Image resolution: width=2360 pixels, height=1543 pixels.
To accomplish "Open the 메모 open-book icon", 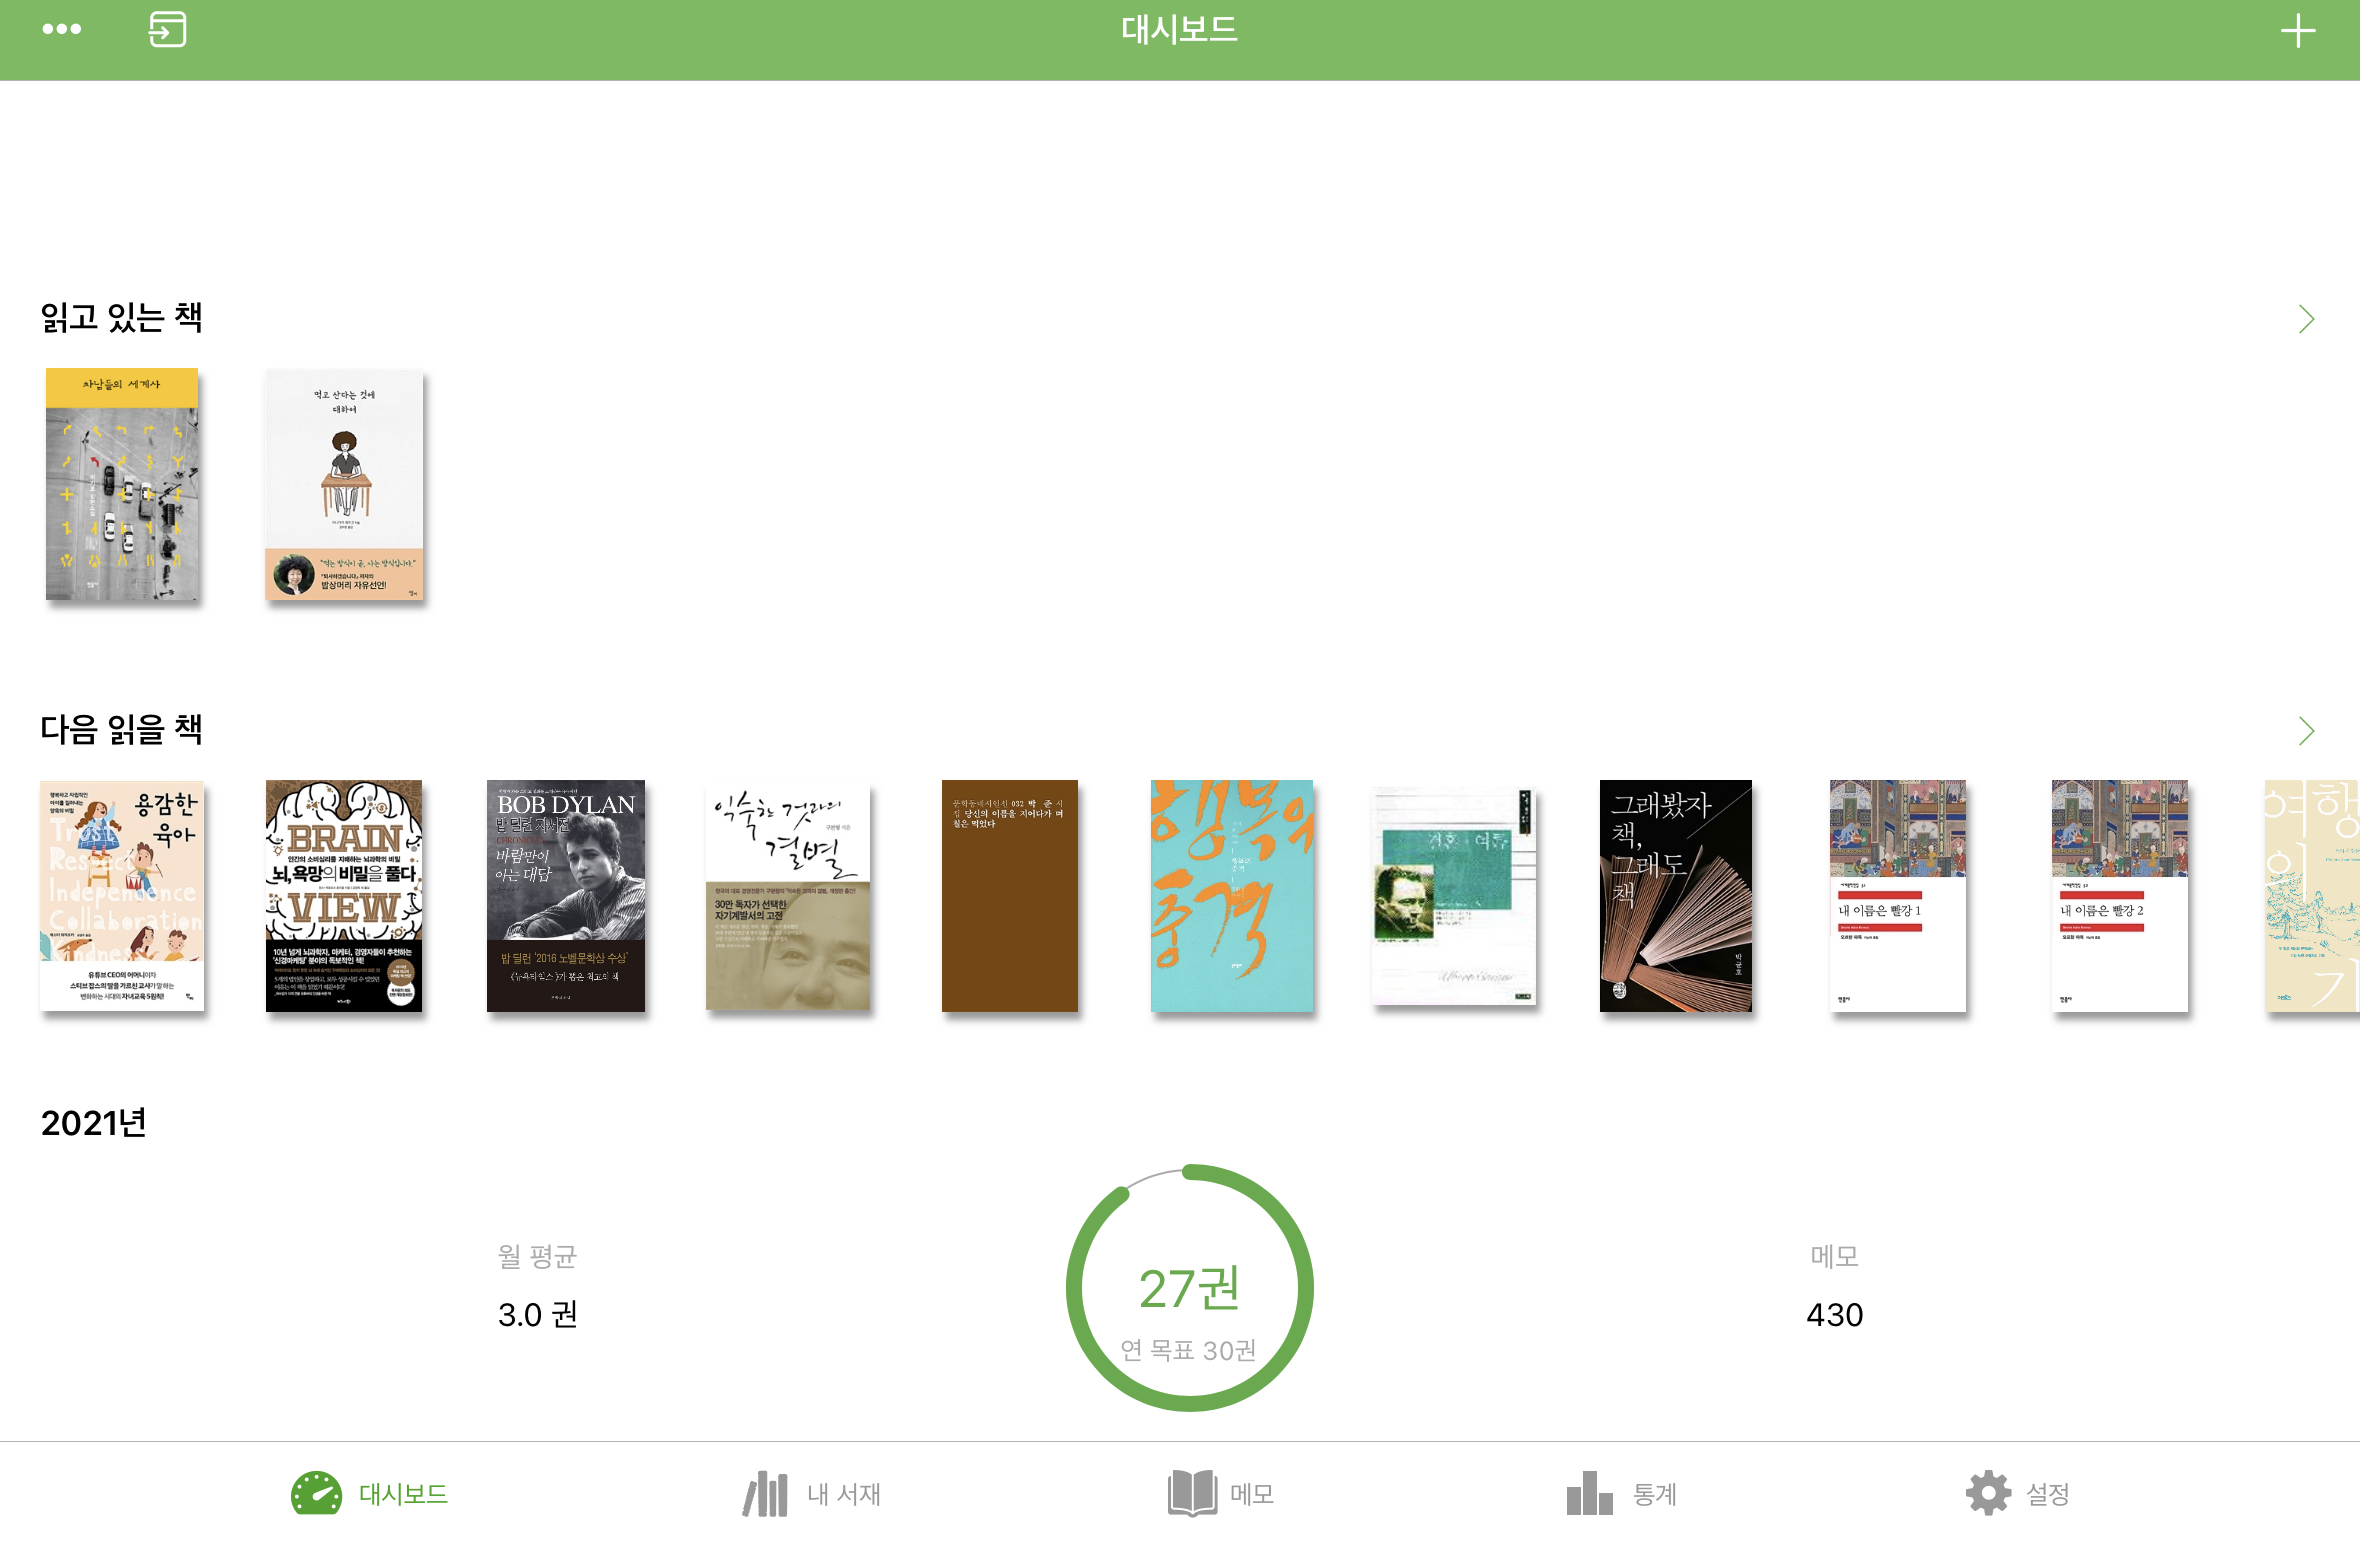I will click(x=1192, y=1493).
